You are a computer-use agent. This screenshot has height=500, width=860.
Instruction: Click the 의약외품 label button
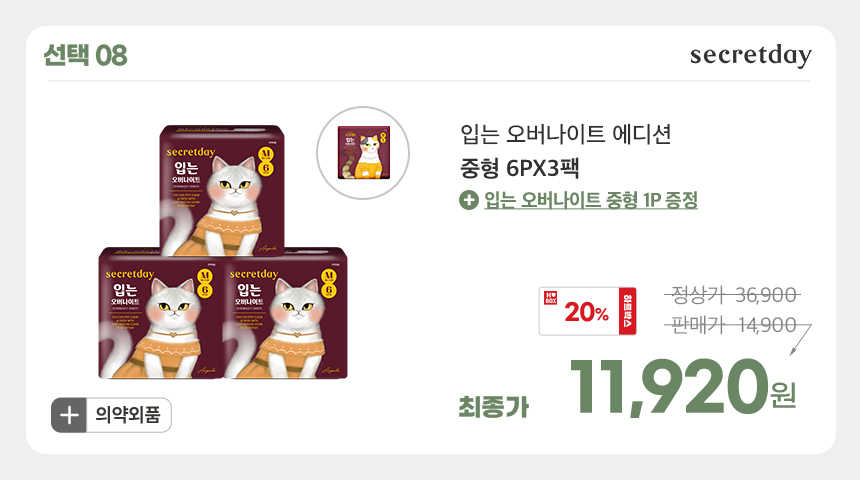(x=111, y=415)
